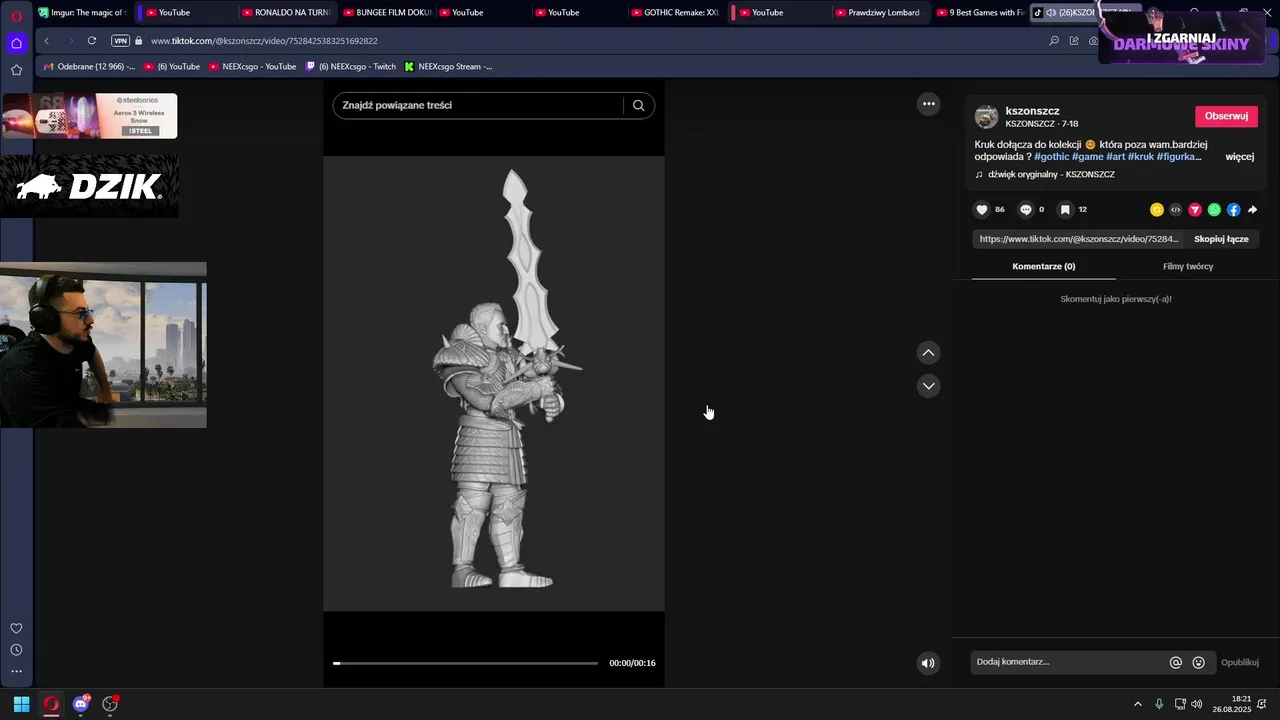The image size is (1280, 720).
Task: Open (6) NEEXcsgo - Twitch bookmark
Action: [x=351, y=67]
